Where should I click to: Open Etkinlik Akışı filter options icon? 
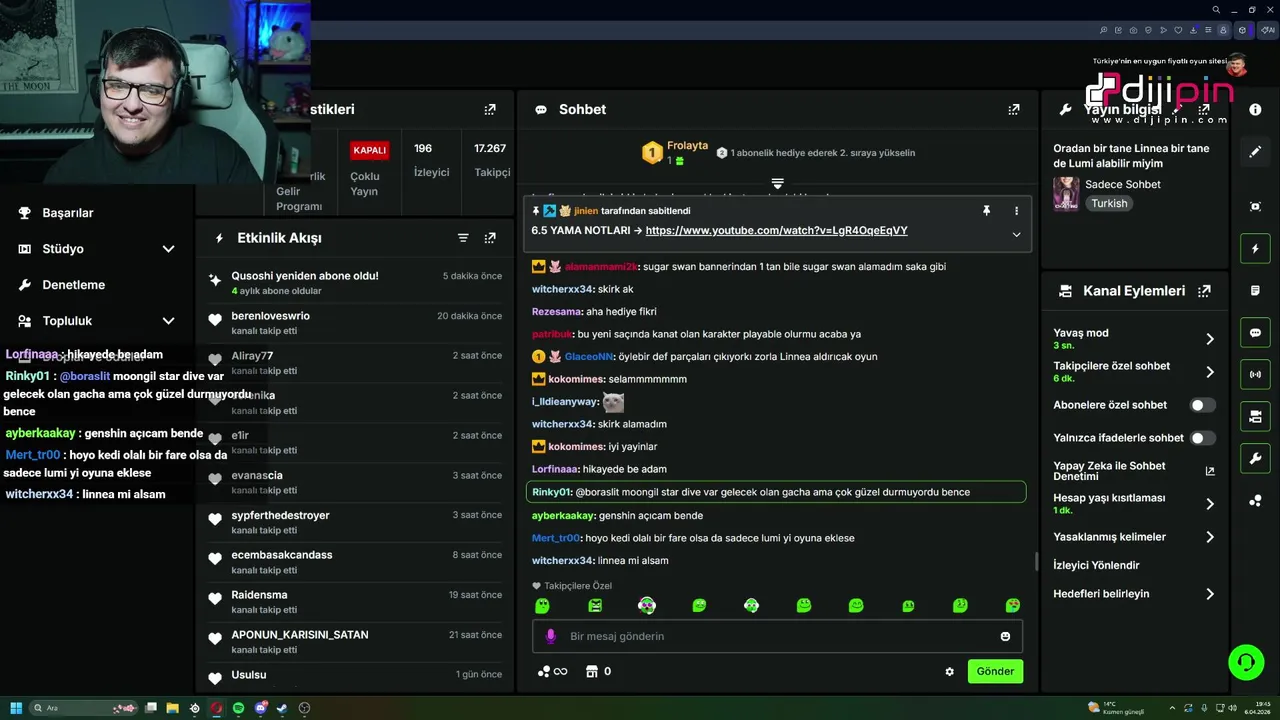463,238
